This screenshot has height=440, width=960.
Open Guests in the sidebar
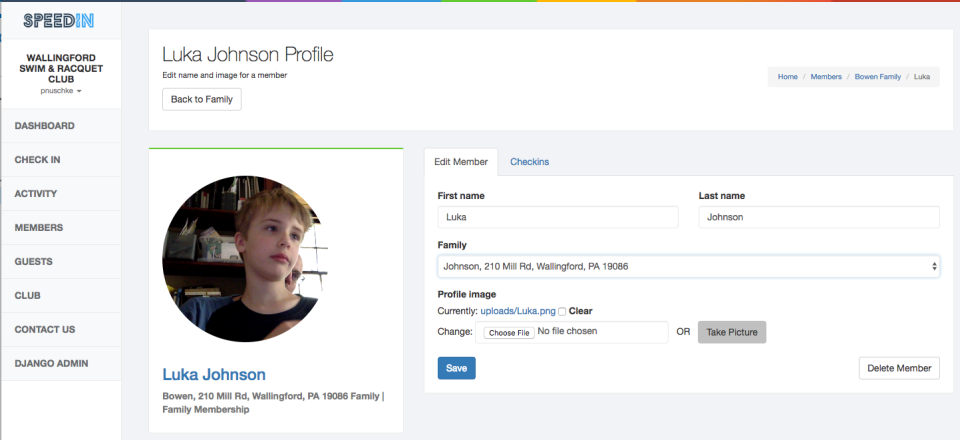[x=34, y=262]
